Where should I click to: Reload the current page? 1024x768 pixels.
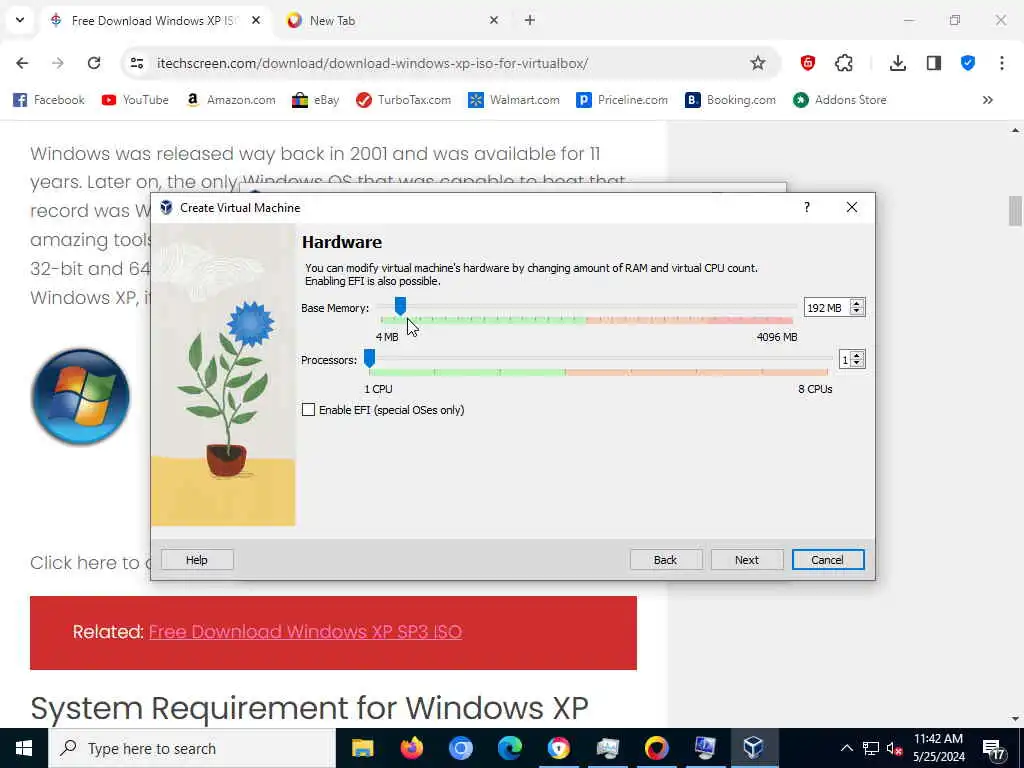point(94,63)
